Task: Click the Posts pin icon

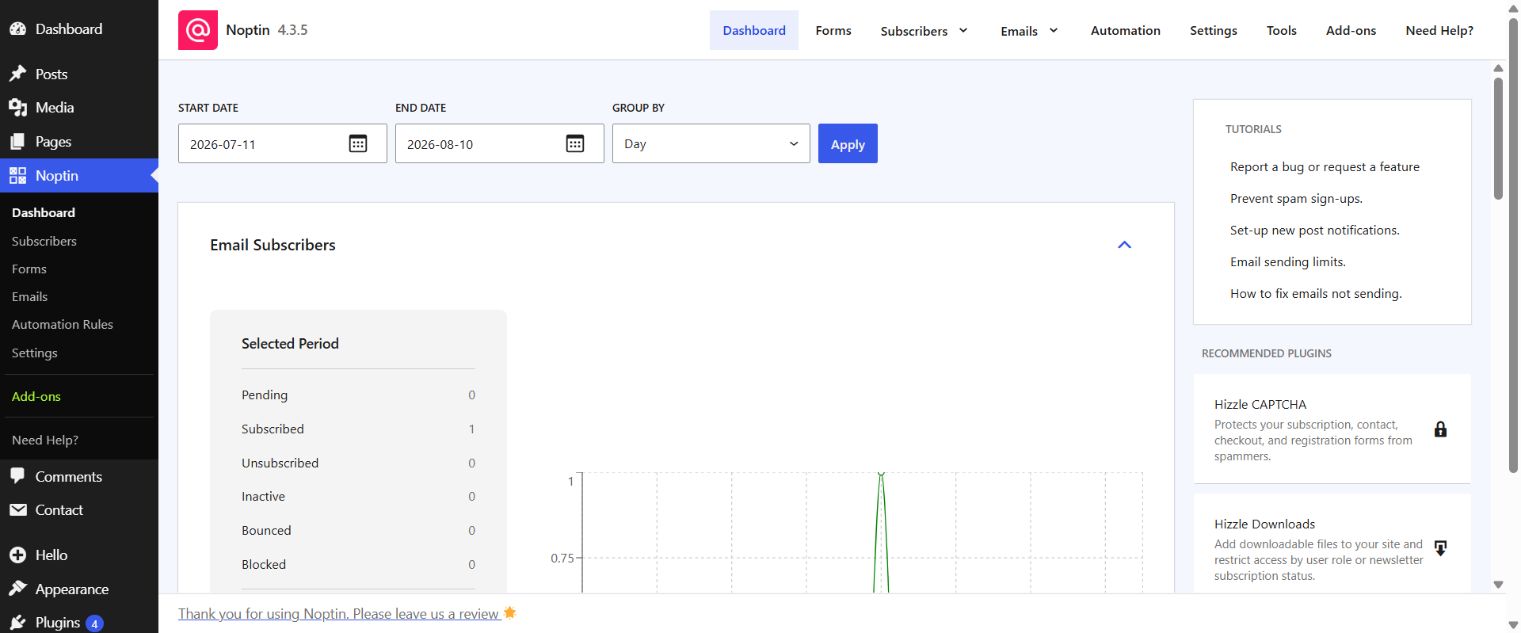Action: (18, 74)
